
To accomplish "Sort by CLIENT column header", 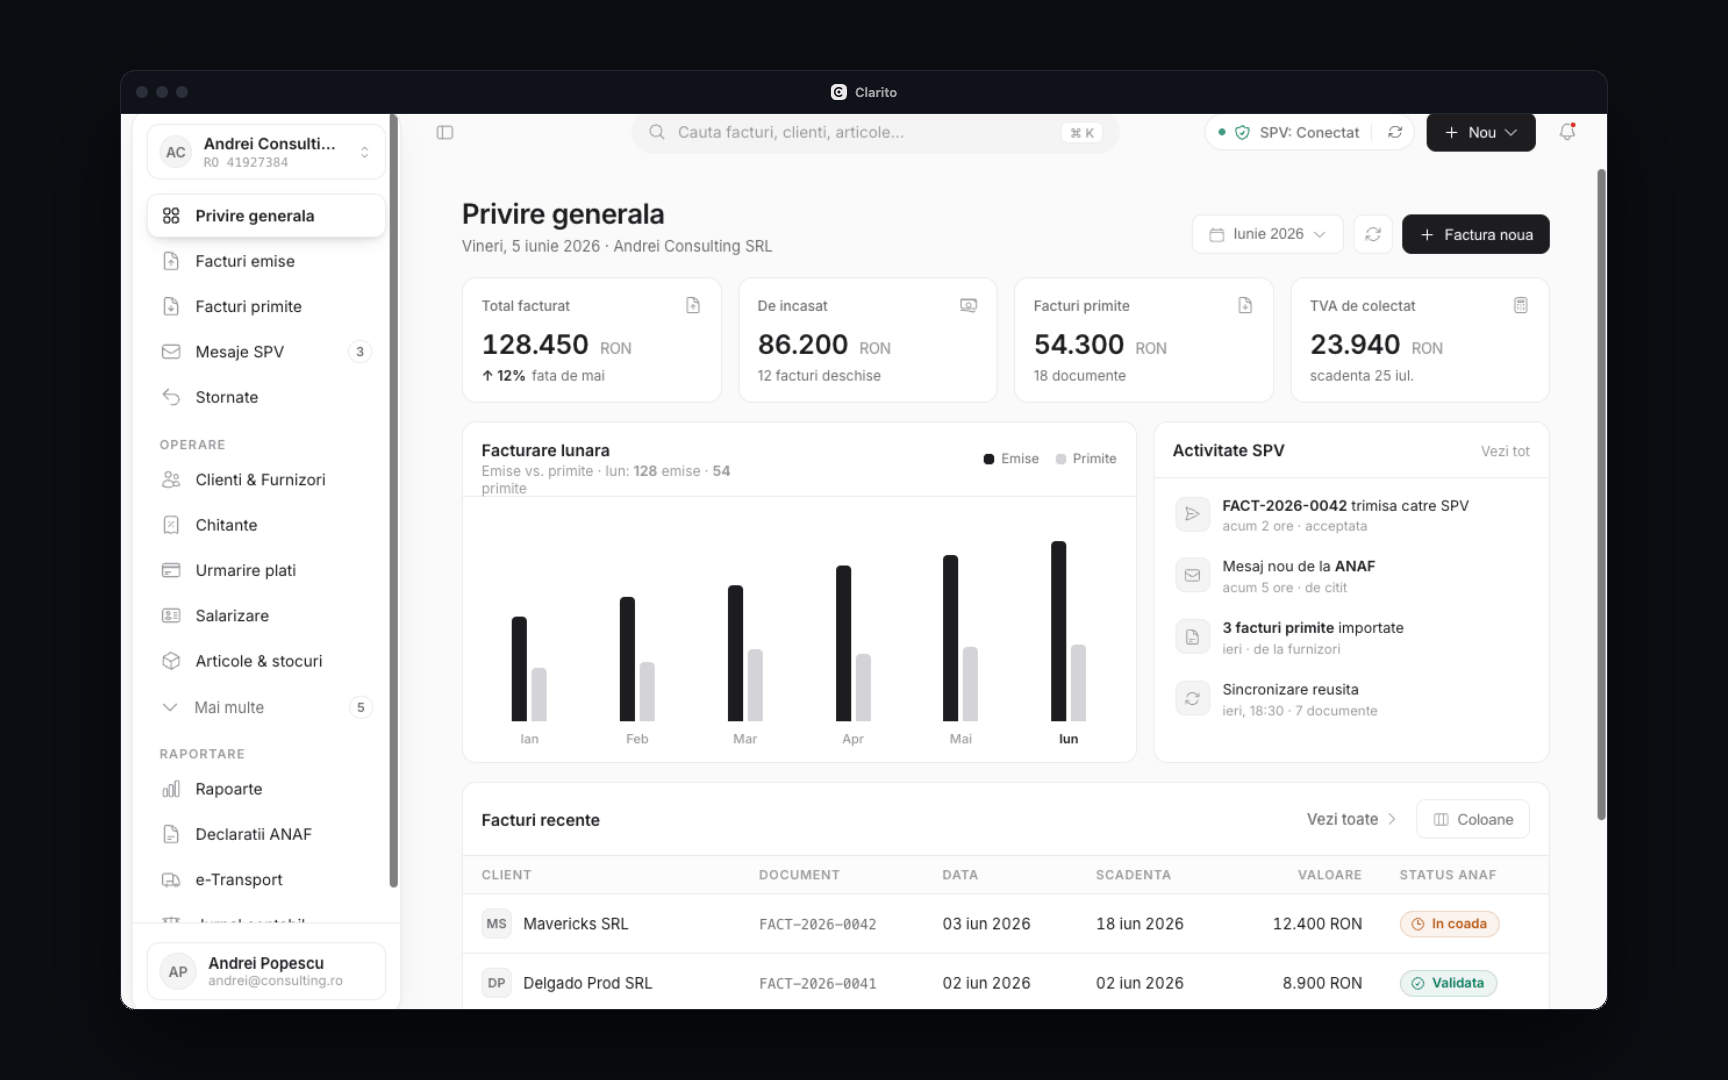I will click(506, 875).
